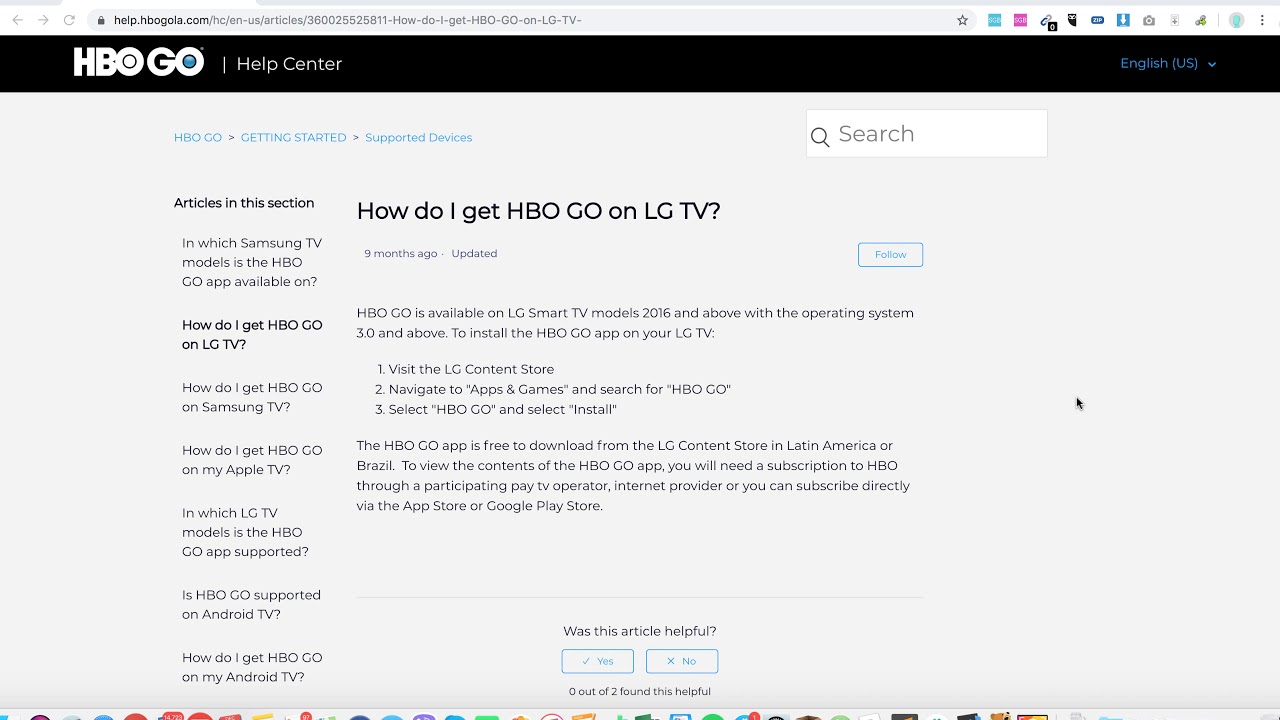1280x720 pixels.
Task: Open HBO GO on Samsung TV article
Action: click(x=252, y=397)
